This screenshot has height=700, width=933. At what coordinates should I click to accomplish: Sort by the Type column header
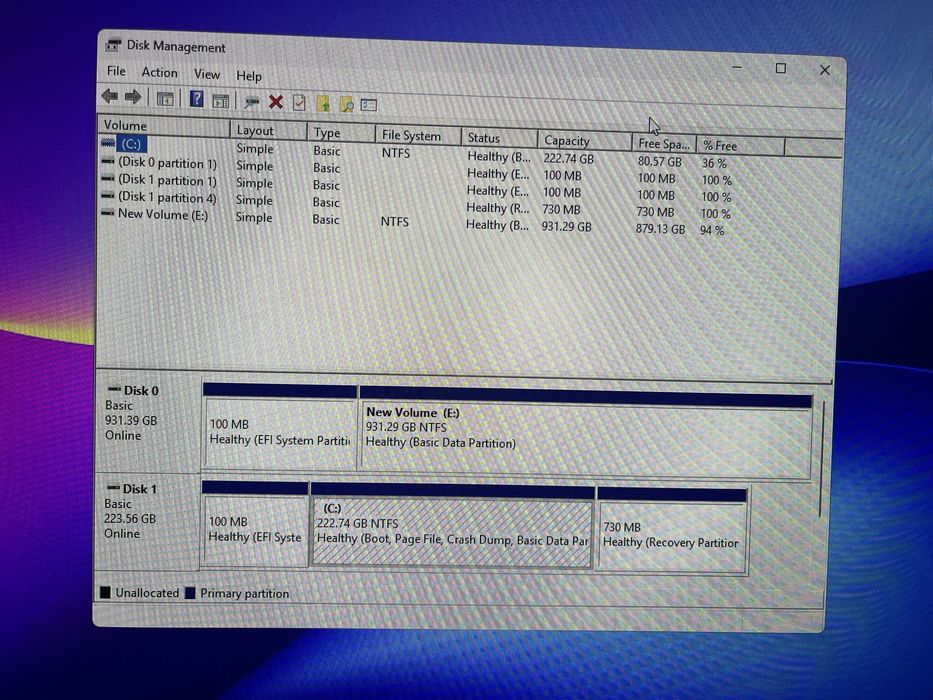[341, 133]
